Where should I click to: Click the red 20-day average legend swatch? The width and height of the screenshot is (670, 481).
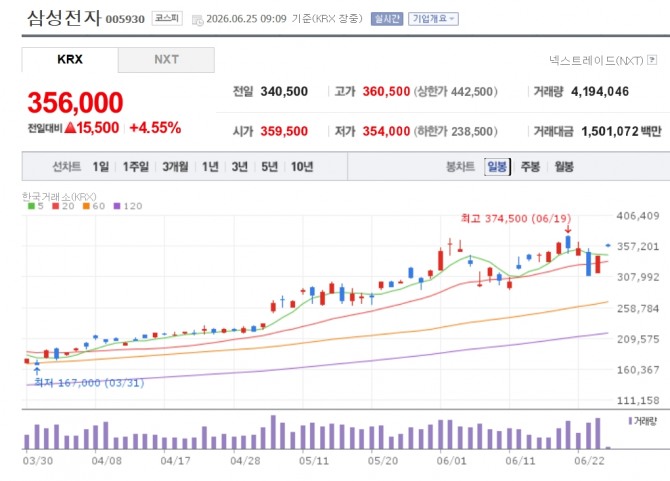[x=56, y=206]
